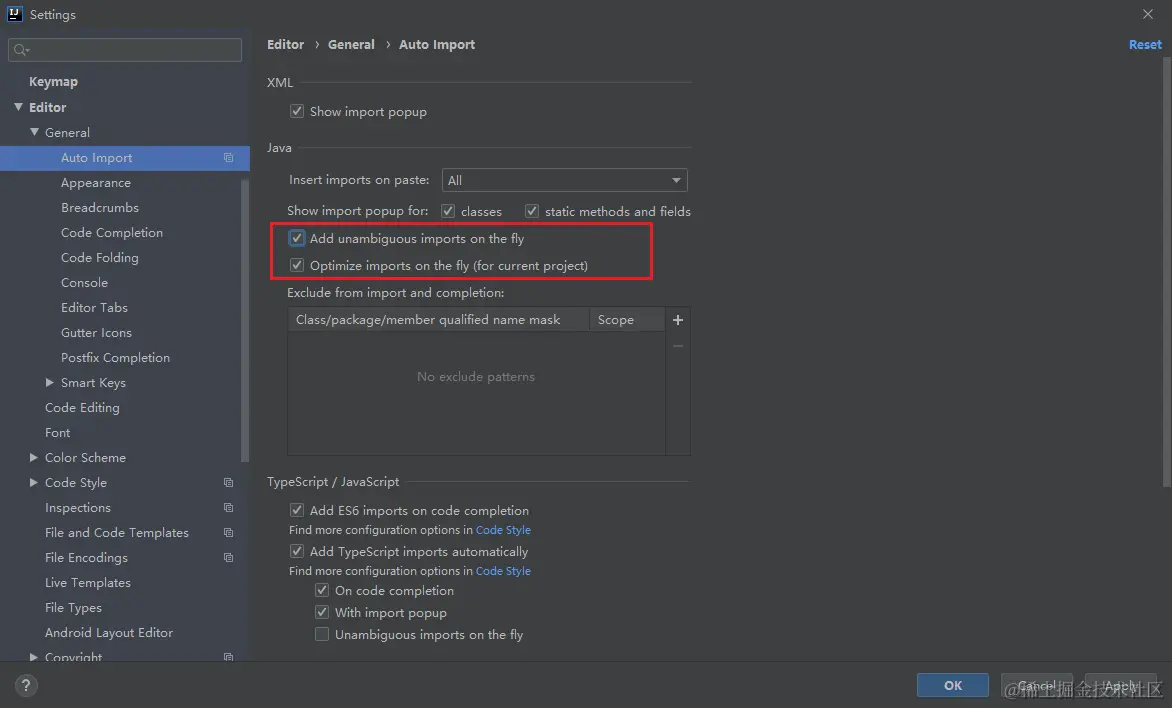Add an exclude pattern with the plus icon

click(x=678, y=320)
